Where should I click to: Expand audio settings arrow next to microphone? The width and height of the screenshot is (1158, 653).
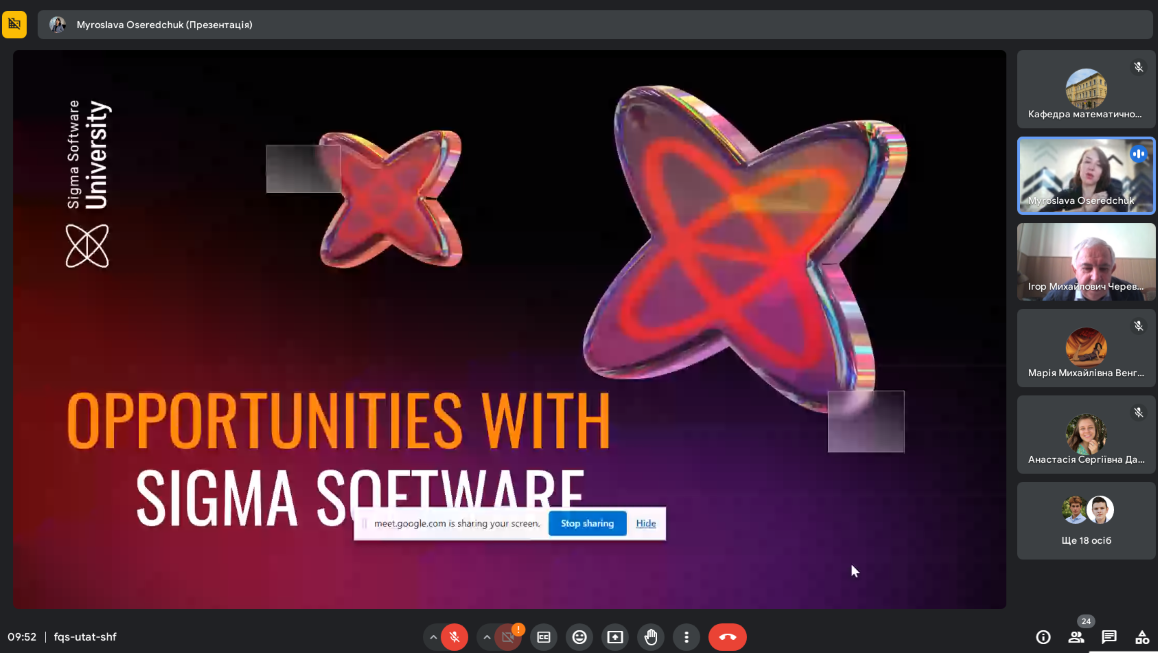point(433,637)
